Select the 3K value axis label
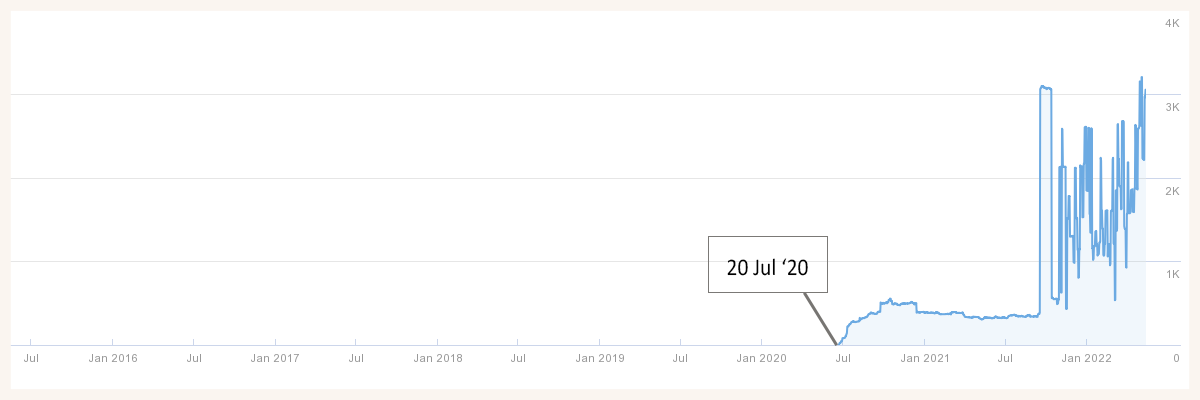 coord(1172,106)
